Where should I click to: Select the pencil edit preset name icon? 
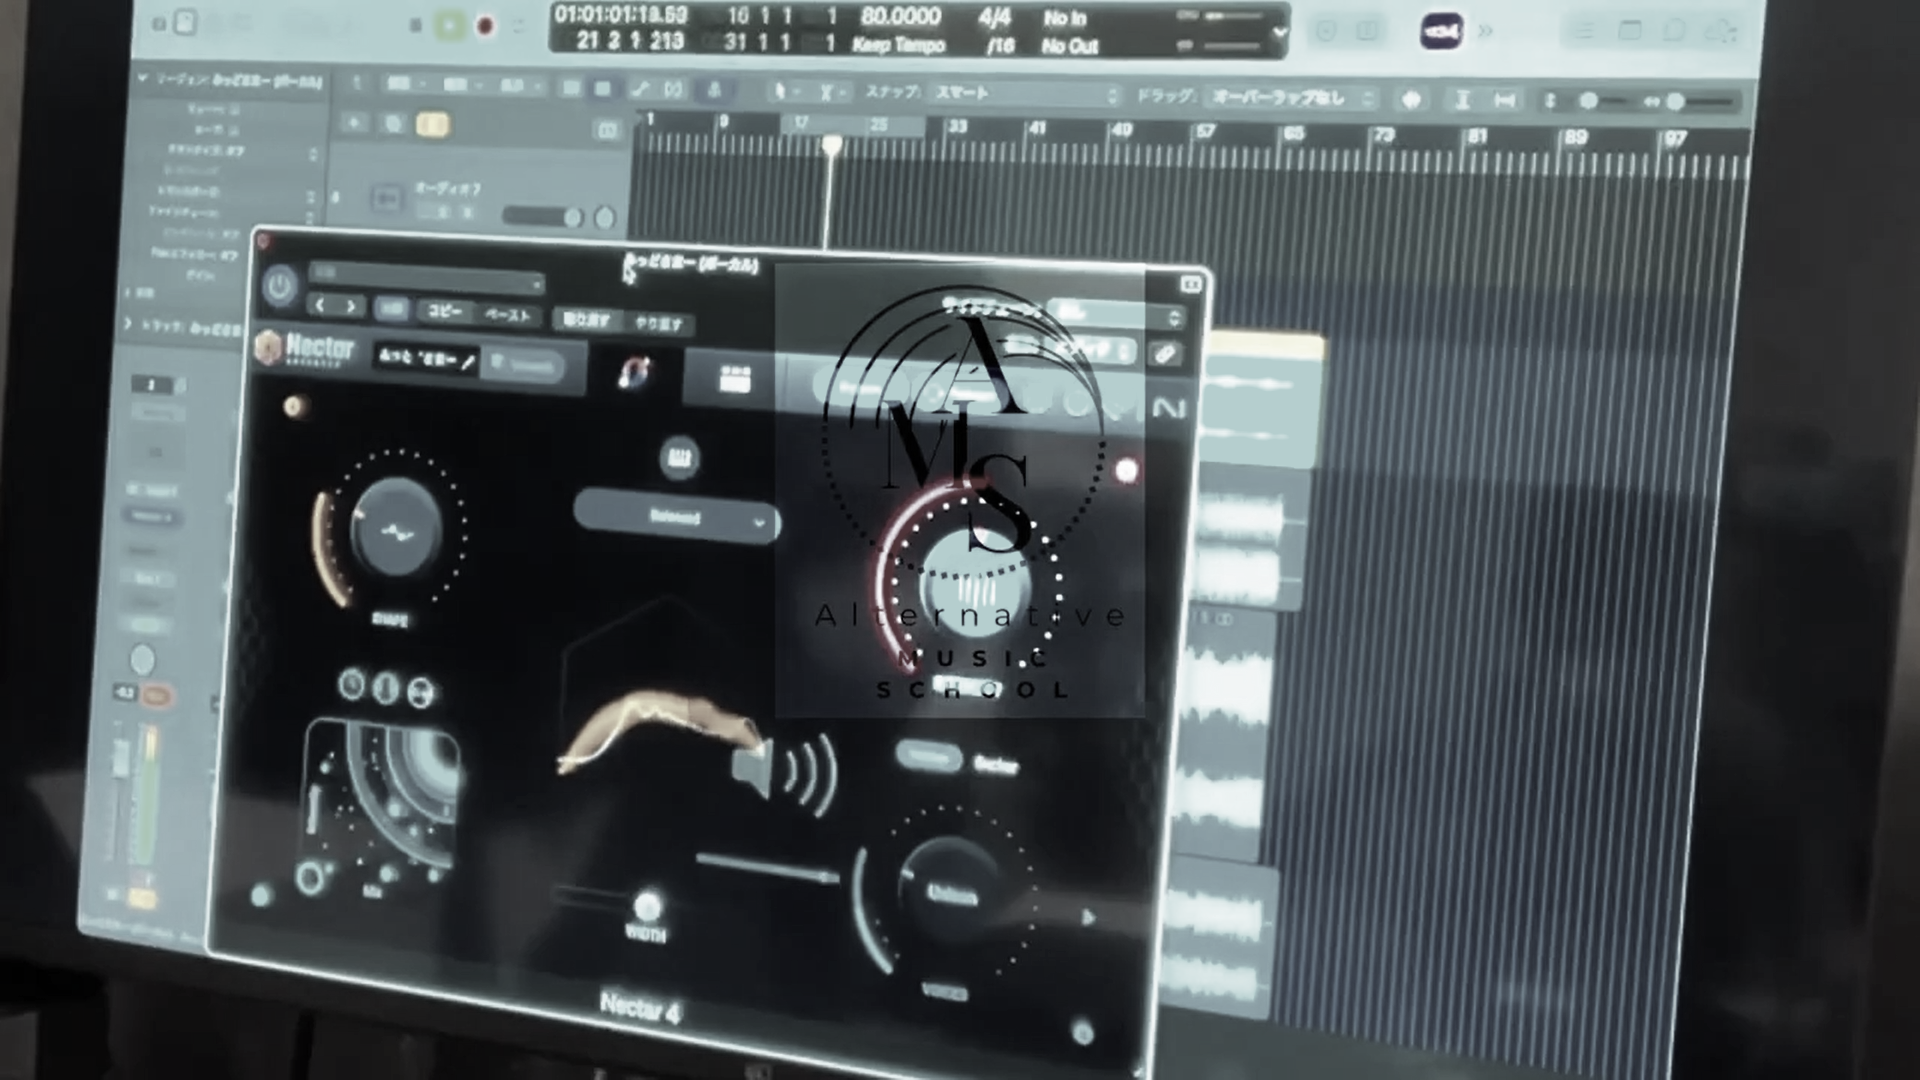pyautogui.click(x=467, y=361)
